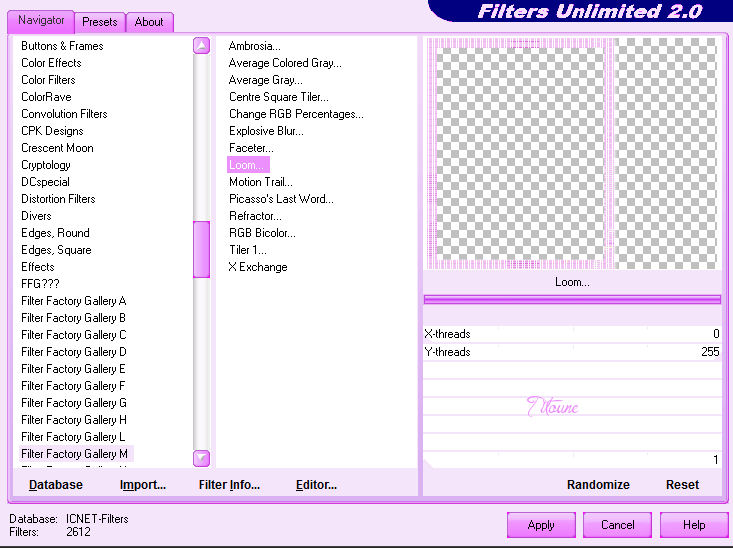This screenshot has width=733, height=548.
Task: Select Buttons & Frames category
Action: point(62,46)
